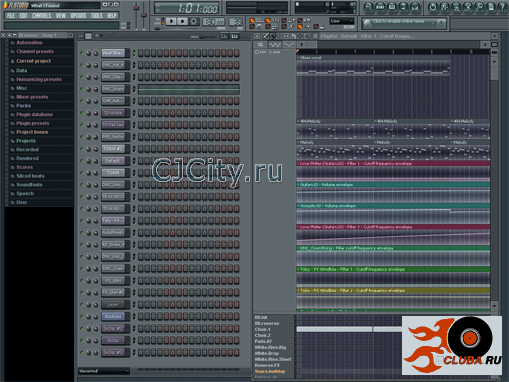Open the DNC_Clap channel button
This screenshot has height=382, width=509.
coord(113,77)
